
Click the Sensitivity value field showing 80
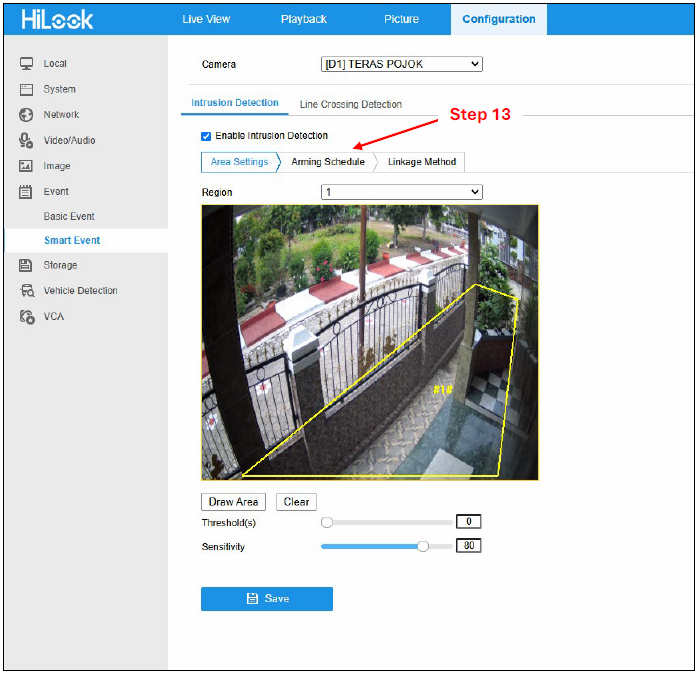coord(469,545)
